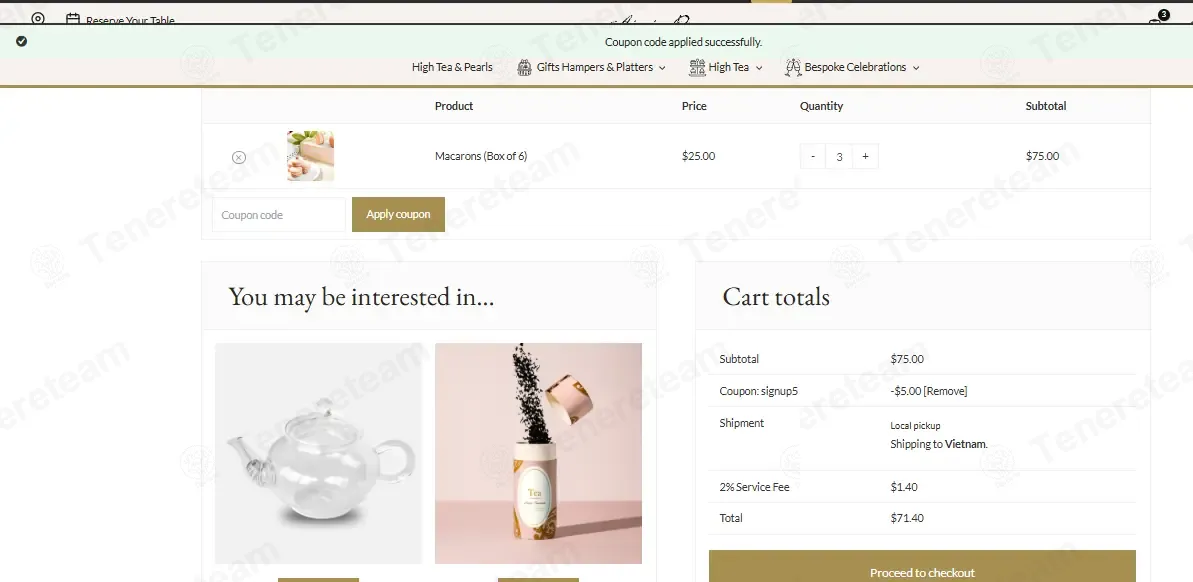Increase Macarons quantity with plus button
1193x582 pixels.
tap(865, 156)
